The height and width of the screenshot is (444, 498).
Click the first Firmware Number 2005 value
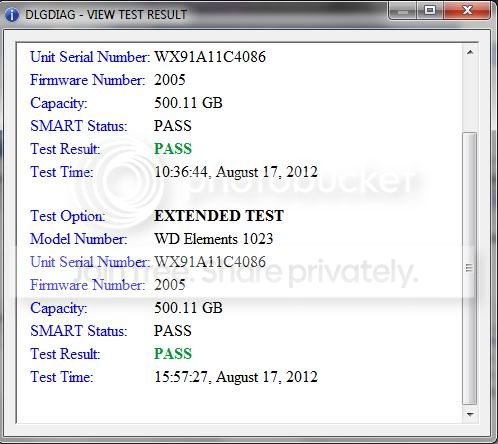point(169,80)
